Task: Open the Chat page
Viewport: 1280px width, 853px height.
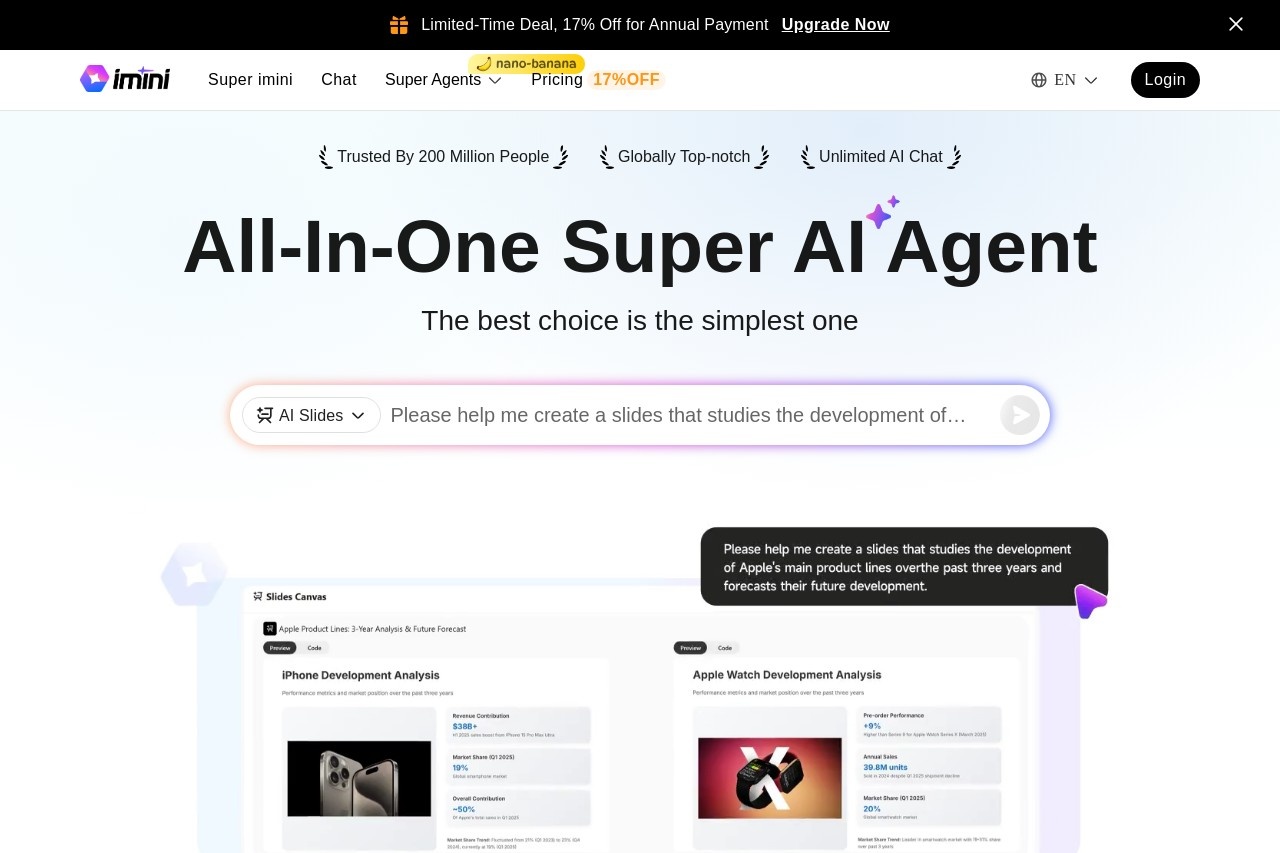Action: point(339,80)
